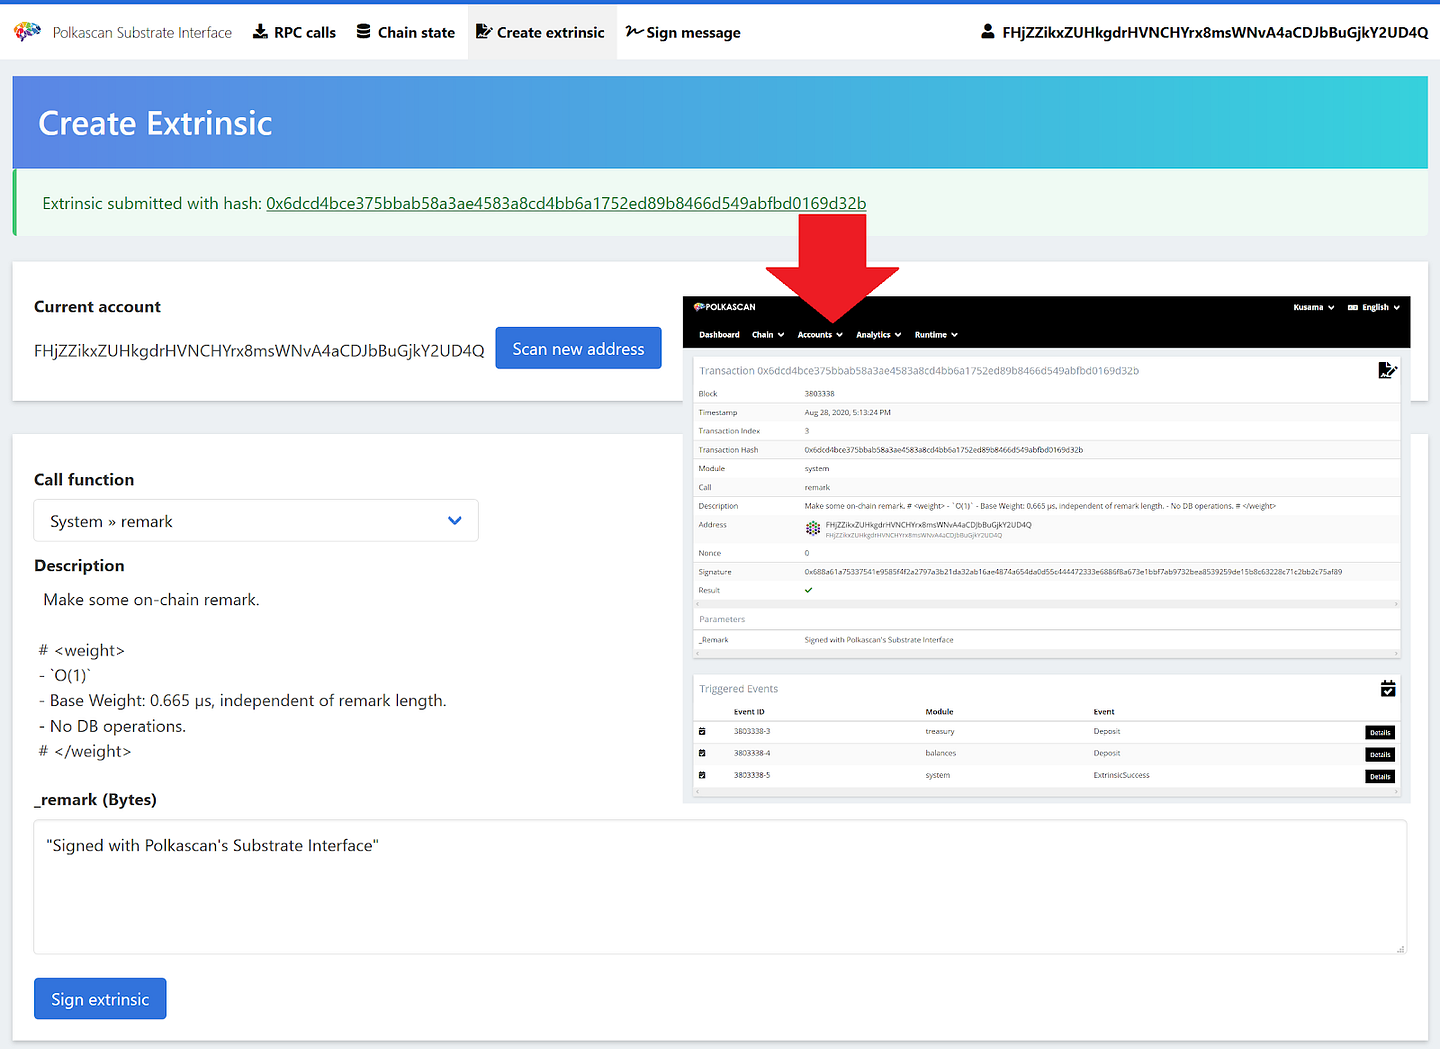Click Details for ExtrinsicSuccess event
1440x1049 pixels.
pyautogui.click(x=1380, y=776)
